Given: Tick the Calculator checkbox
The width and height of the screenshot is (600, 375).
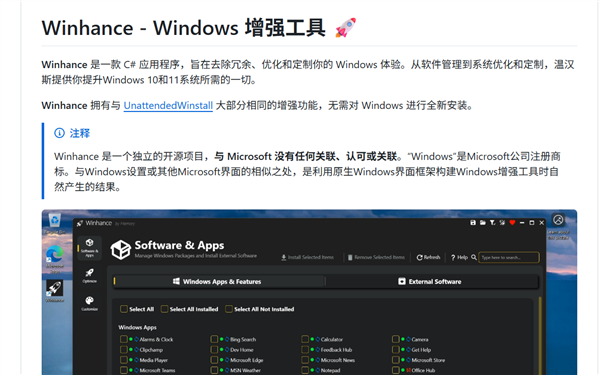Looking at the screenshot, I should click(305, 339).
